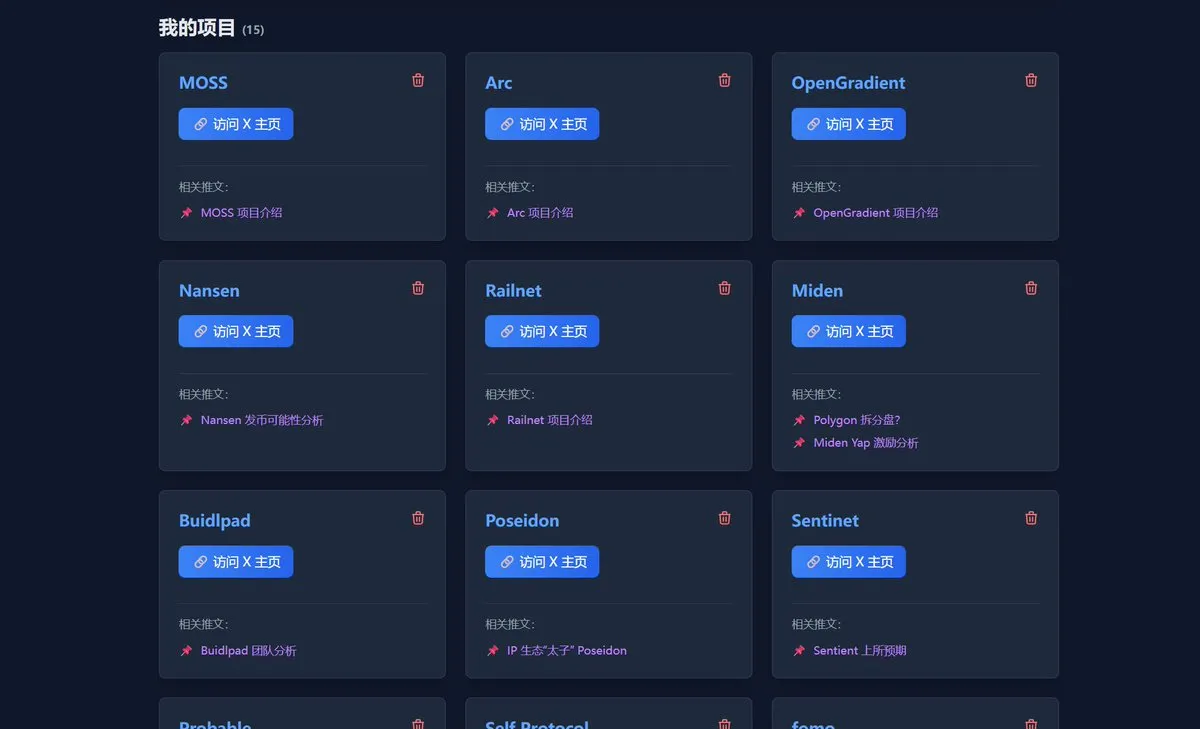Remove Buidlpad with the trash icon
This screenshot has height=729, width=1200.
418,518
